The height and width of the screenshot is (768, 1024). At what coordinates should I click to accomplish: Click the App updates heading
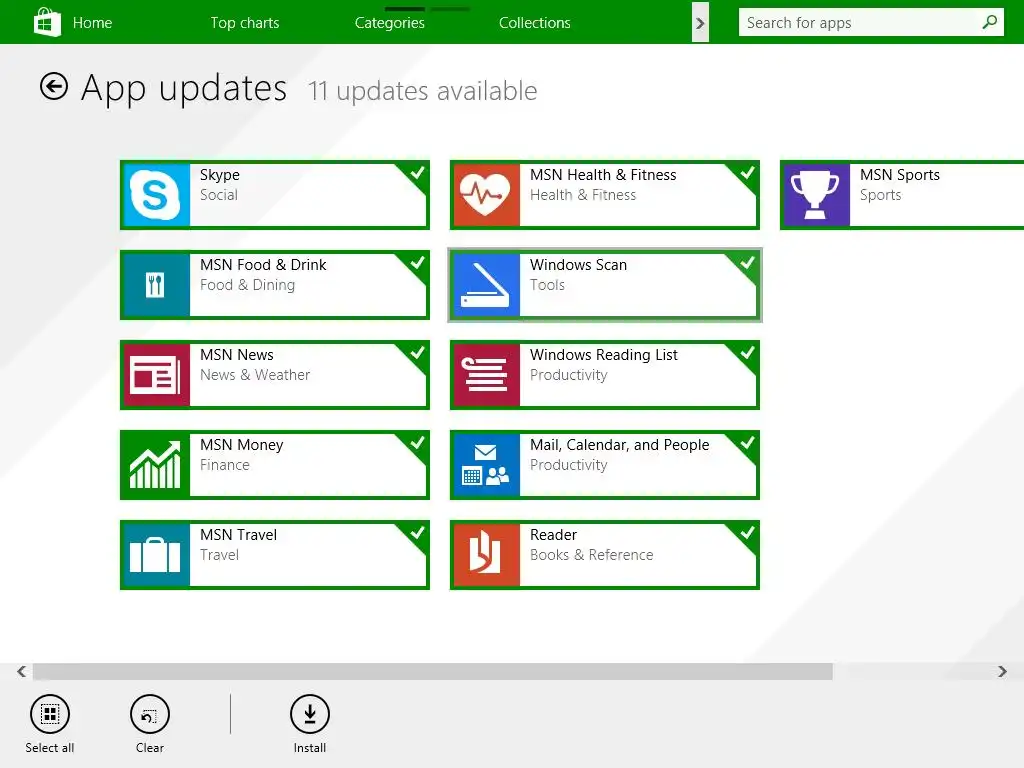coord(184,88)
